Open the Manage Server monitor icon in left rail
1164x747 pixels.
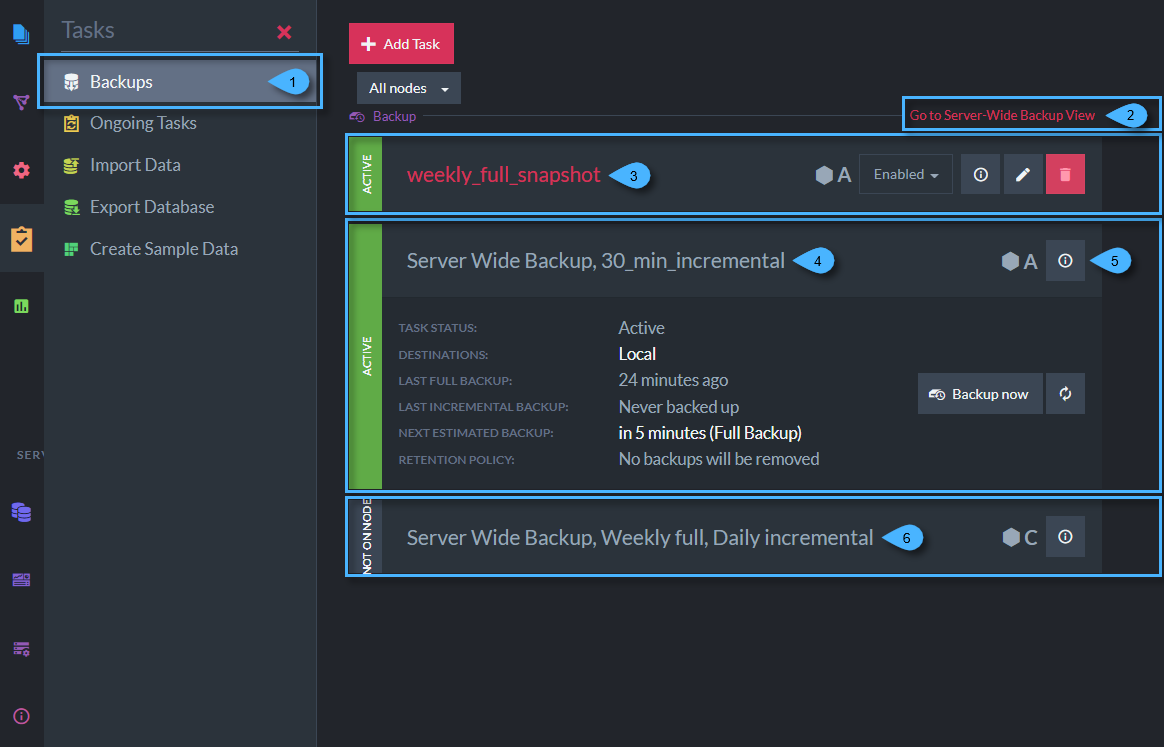[x=21, y=580]
